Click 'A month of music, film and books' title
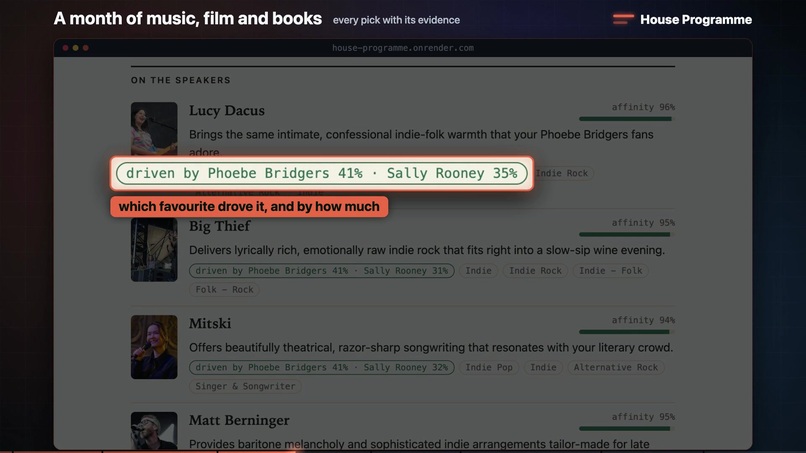Image resolution: width=806 pixels, height=453 pixels. click(188, 19)
